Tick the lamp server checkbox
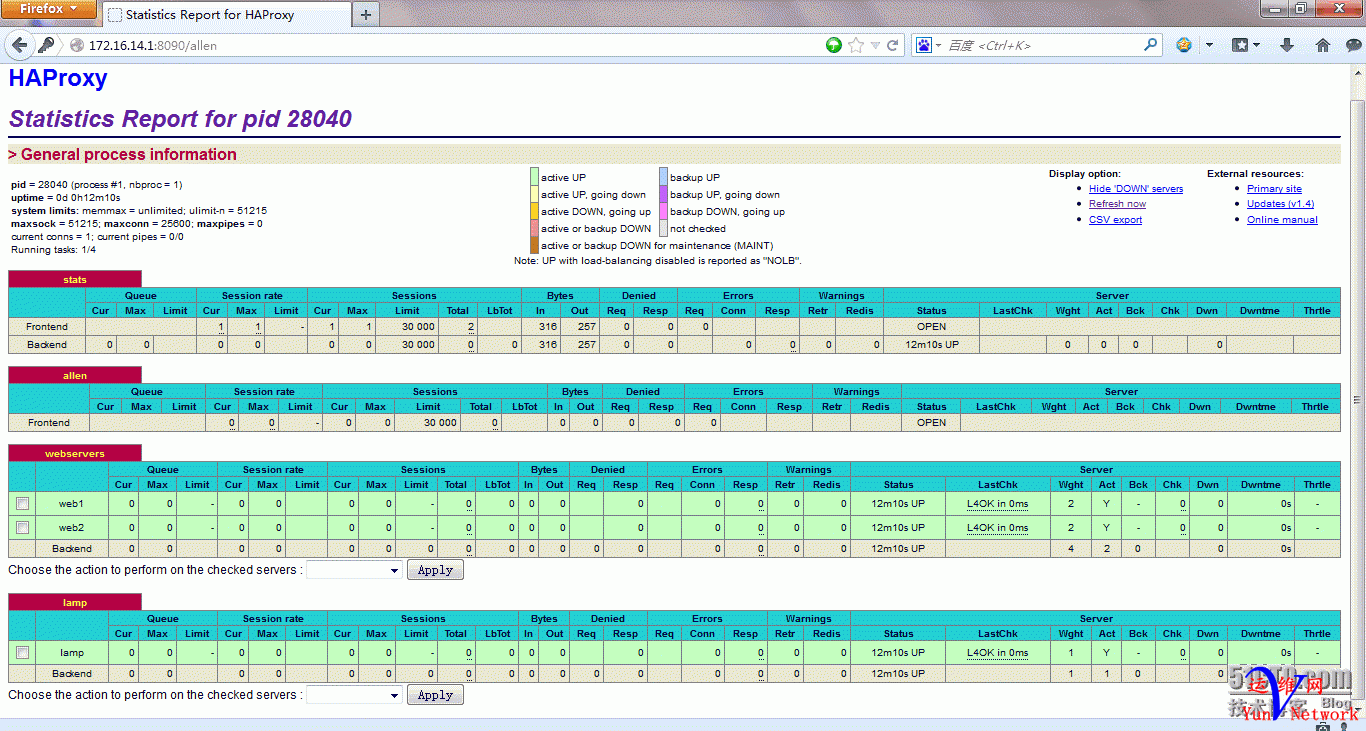1366x731 pixels. 23,653
